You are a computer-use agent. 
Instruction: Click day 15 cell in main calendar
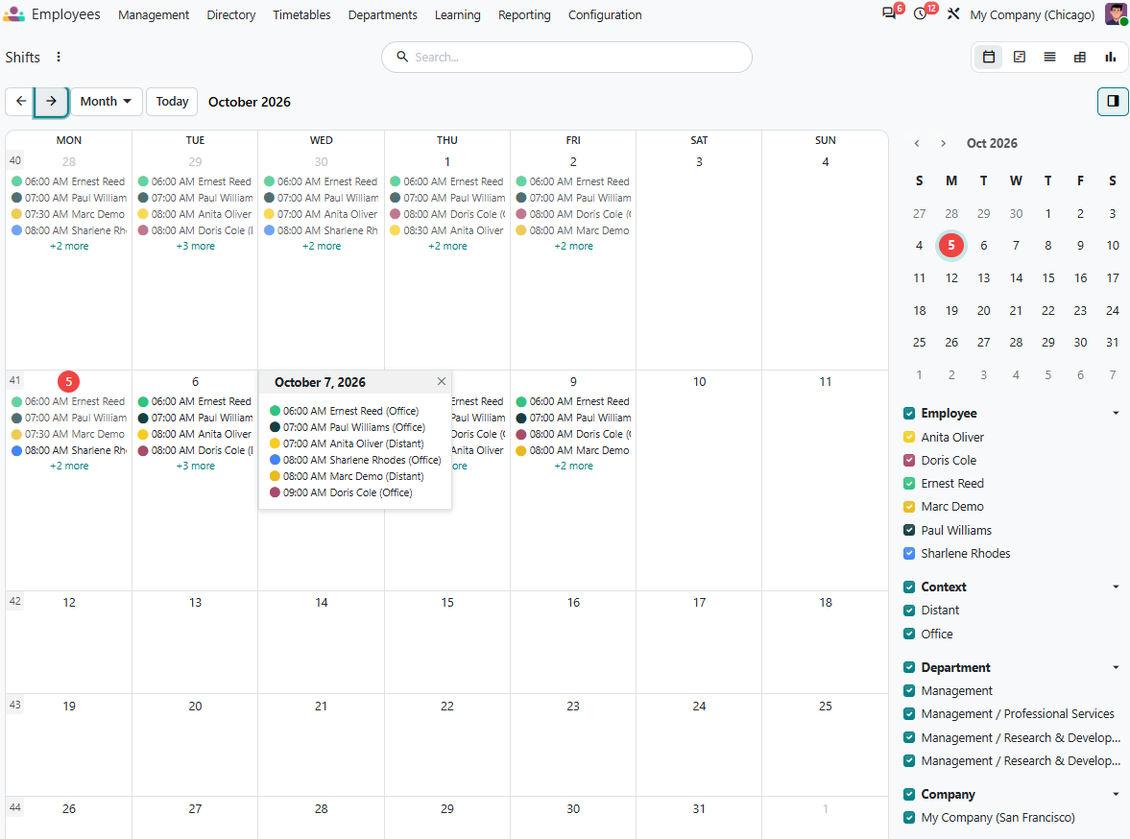448,642
